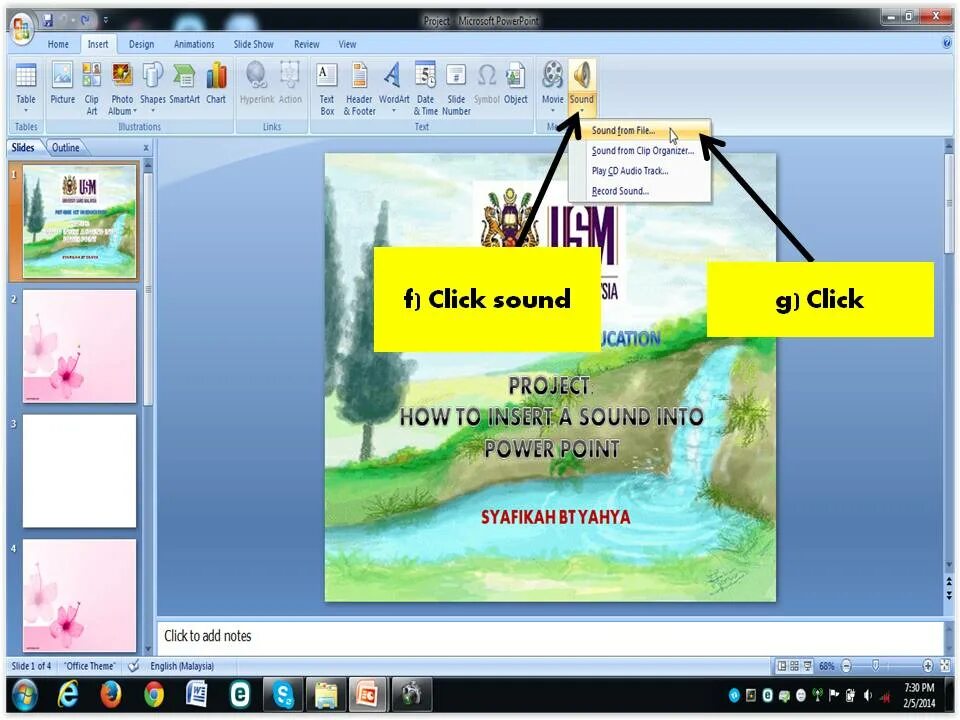Click the spelling check icon in status bar

(x=133, y=666)
